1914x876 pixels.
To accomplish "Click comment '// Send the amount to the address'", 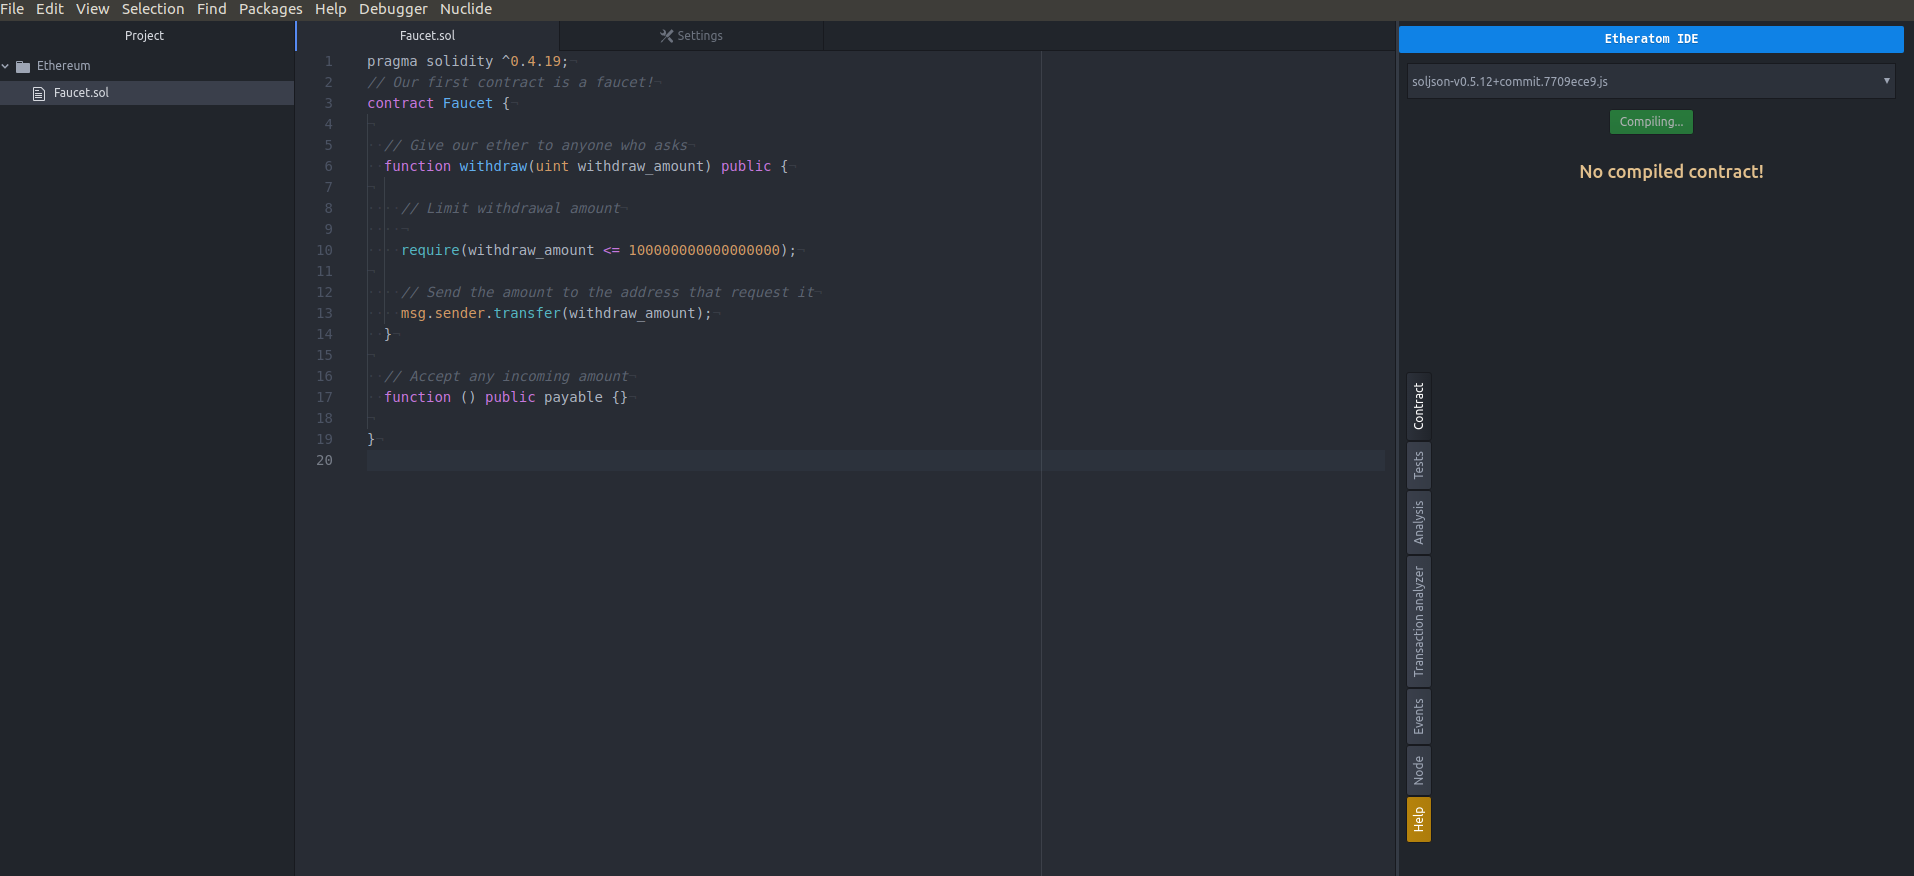I will 608,293.
